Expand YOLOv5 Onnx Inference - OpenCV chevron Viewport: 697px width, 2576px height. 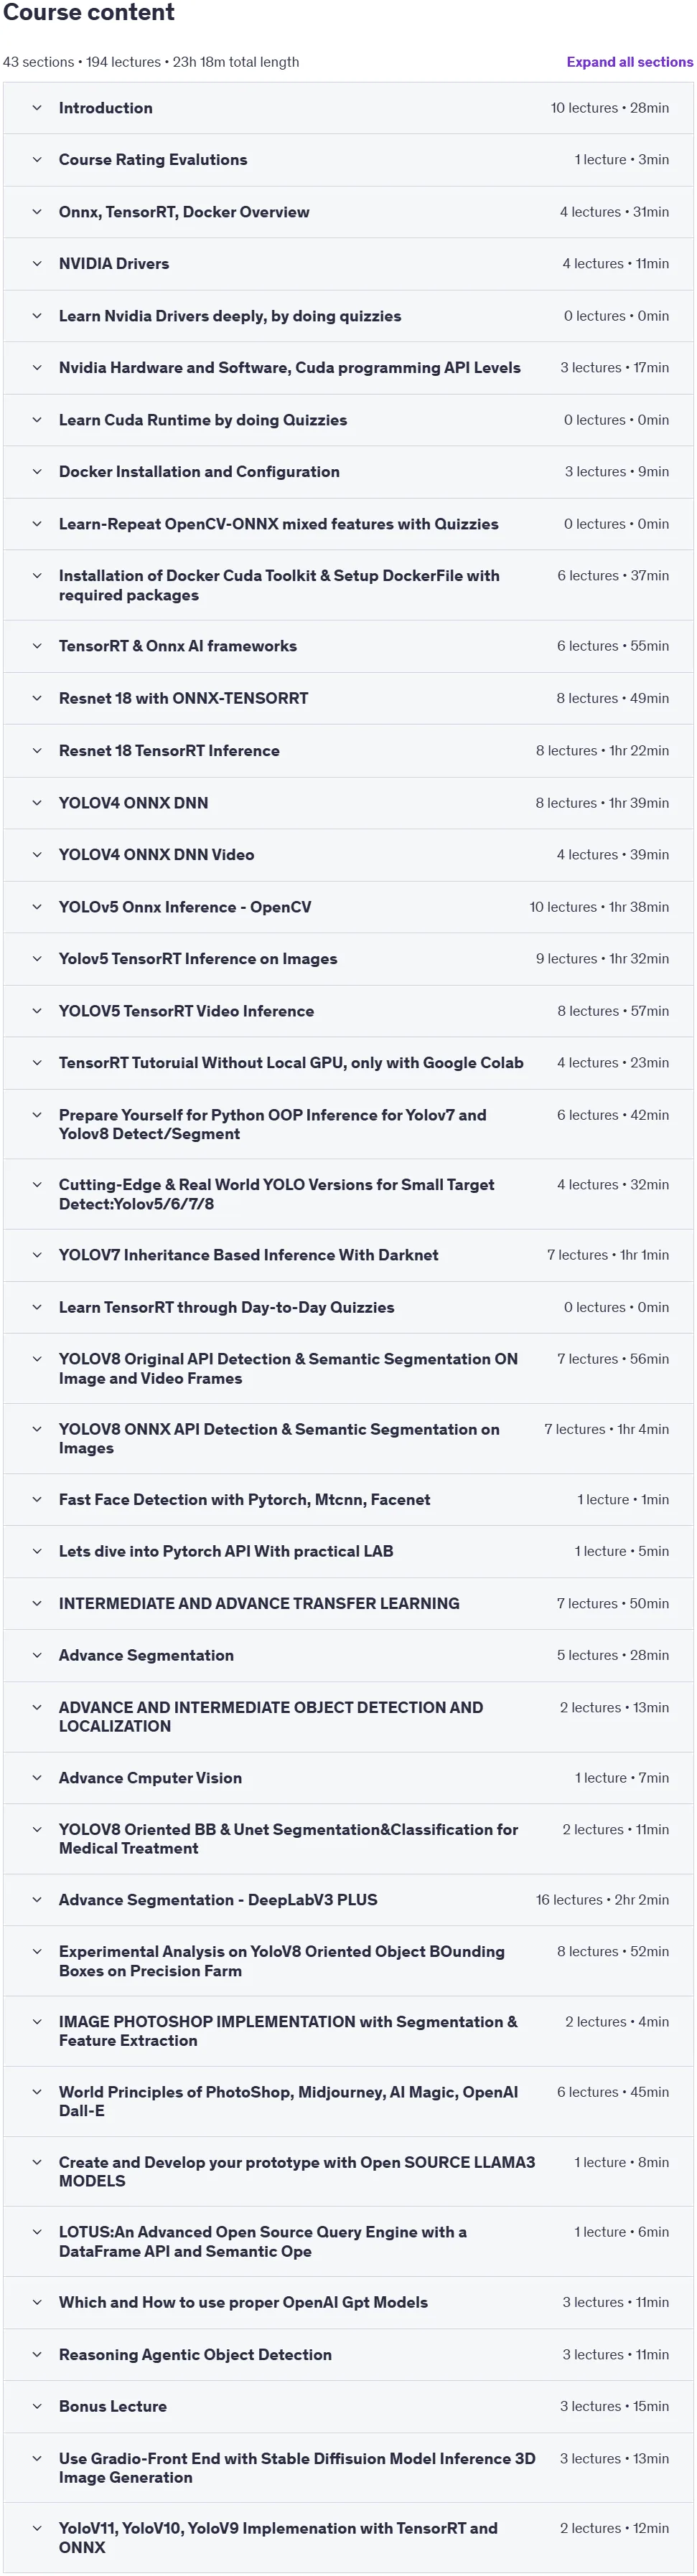pos(37,907)
